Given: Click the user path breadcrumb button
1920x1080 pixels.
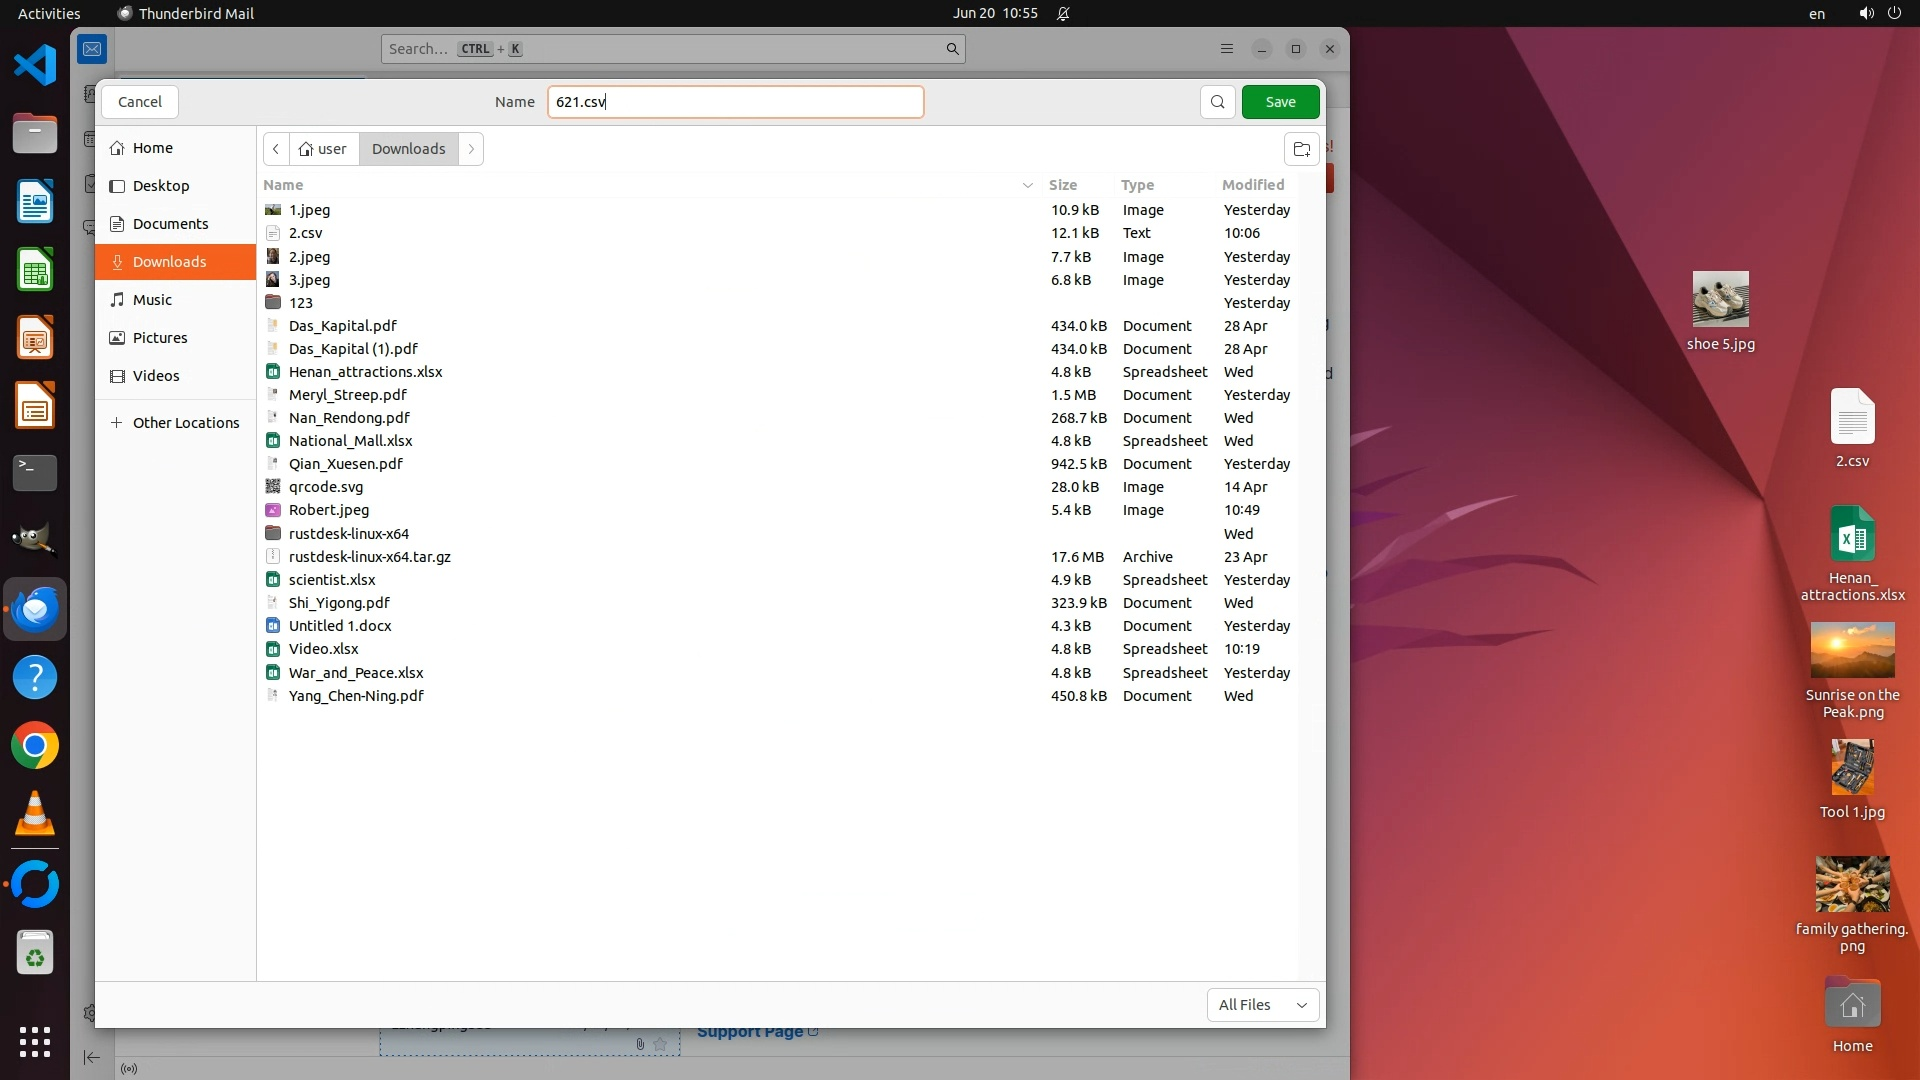Looking at the screenshot, I should (x=323, y=149).
